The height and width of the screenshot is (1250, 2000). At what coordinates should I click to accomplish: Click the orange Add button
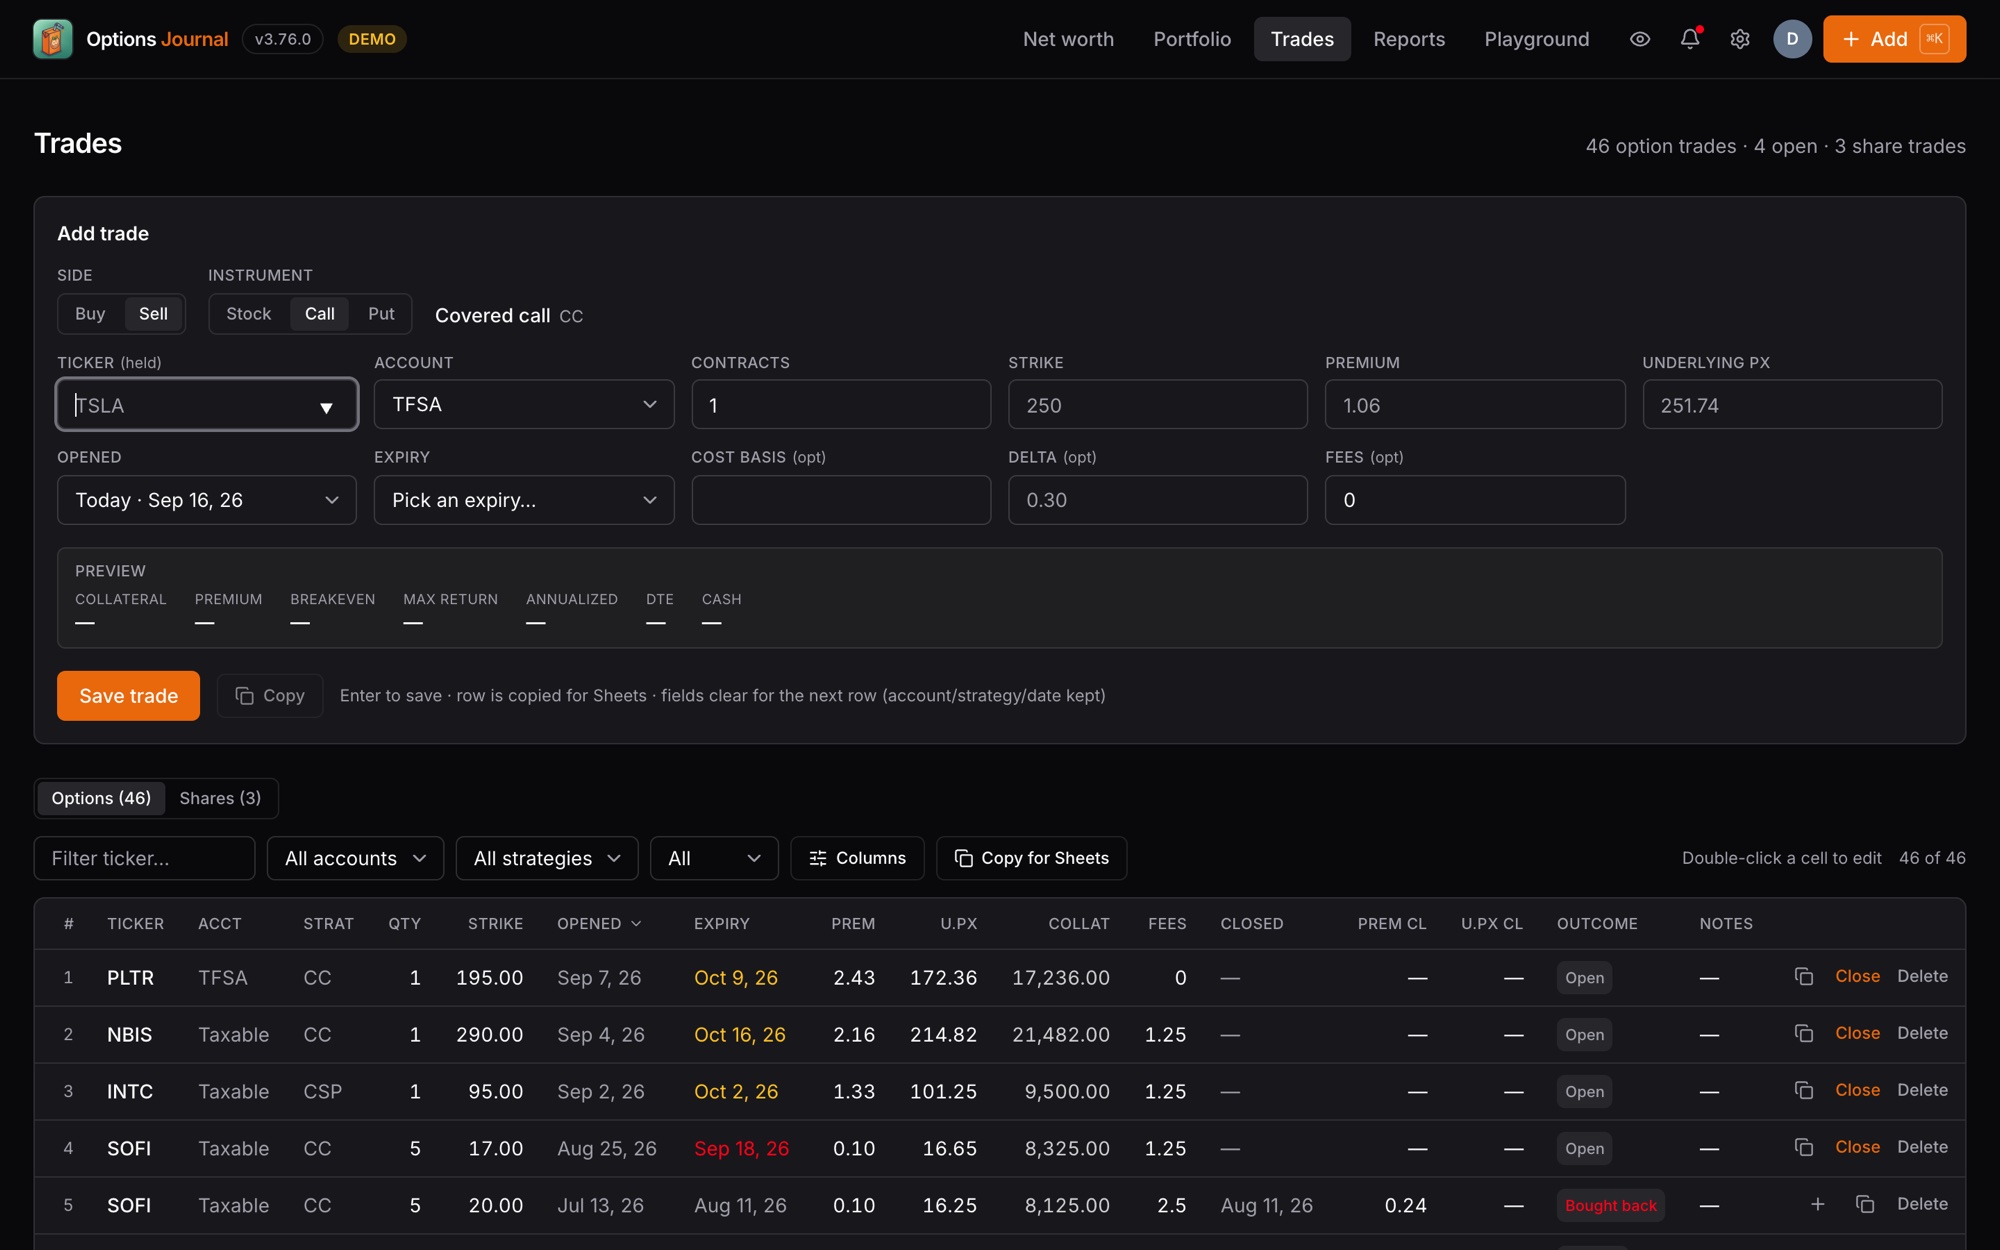click(x=1894, y=39)
